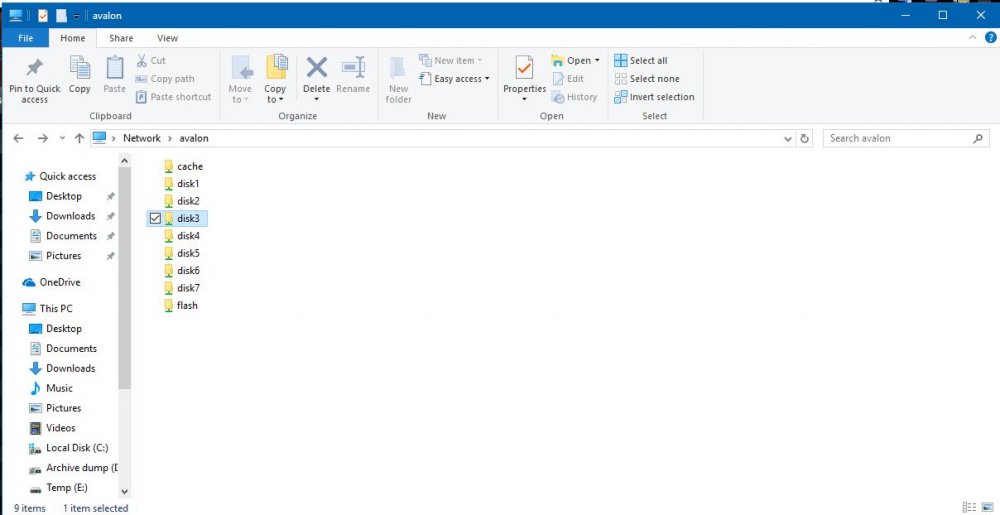The height and width of the screenshot is (515, 1000).
Task: Select the flash shared folder
Action: coord(180,305)
